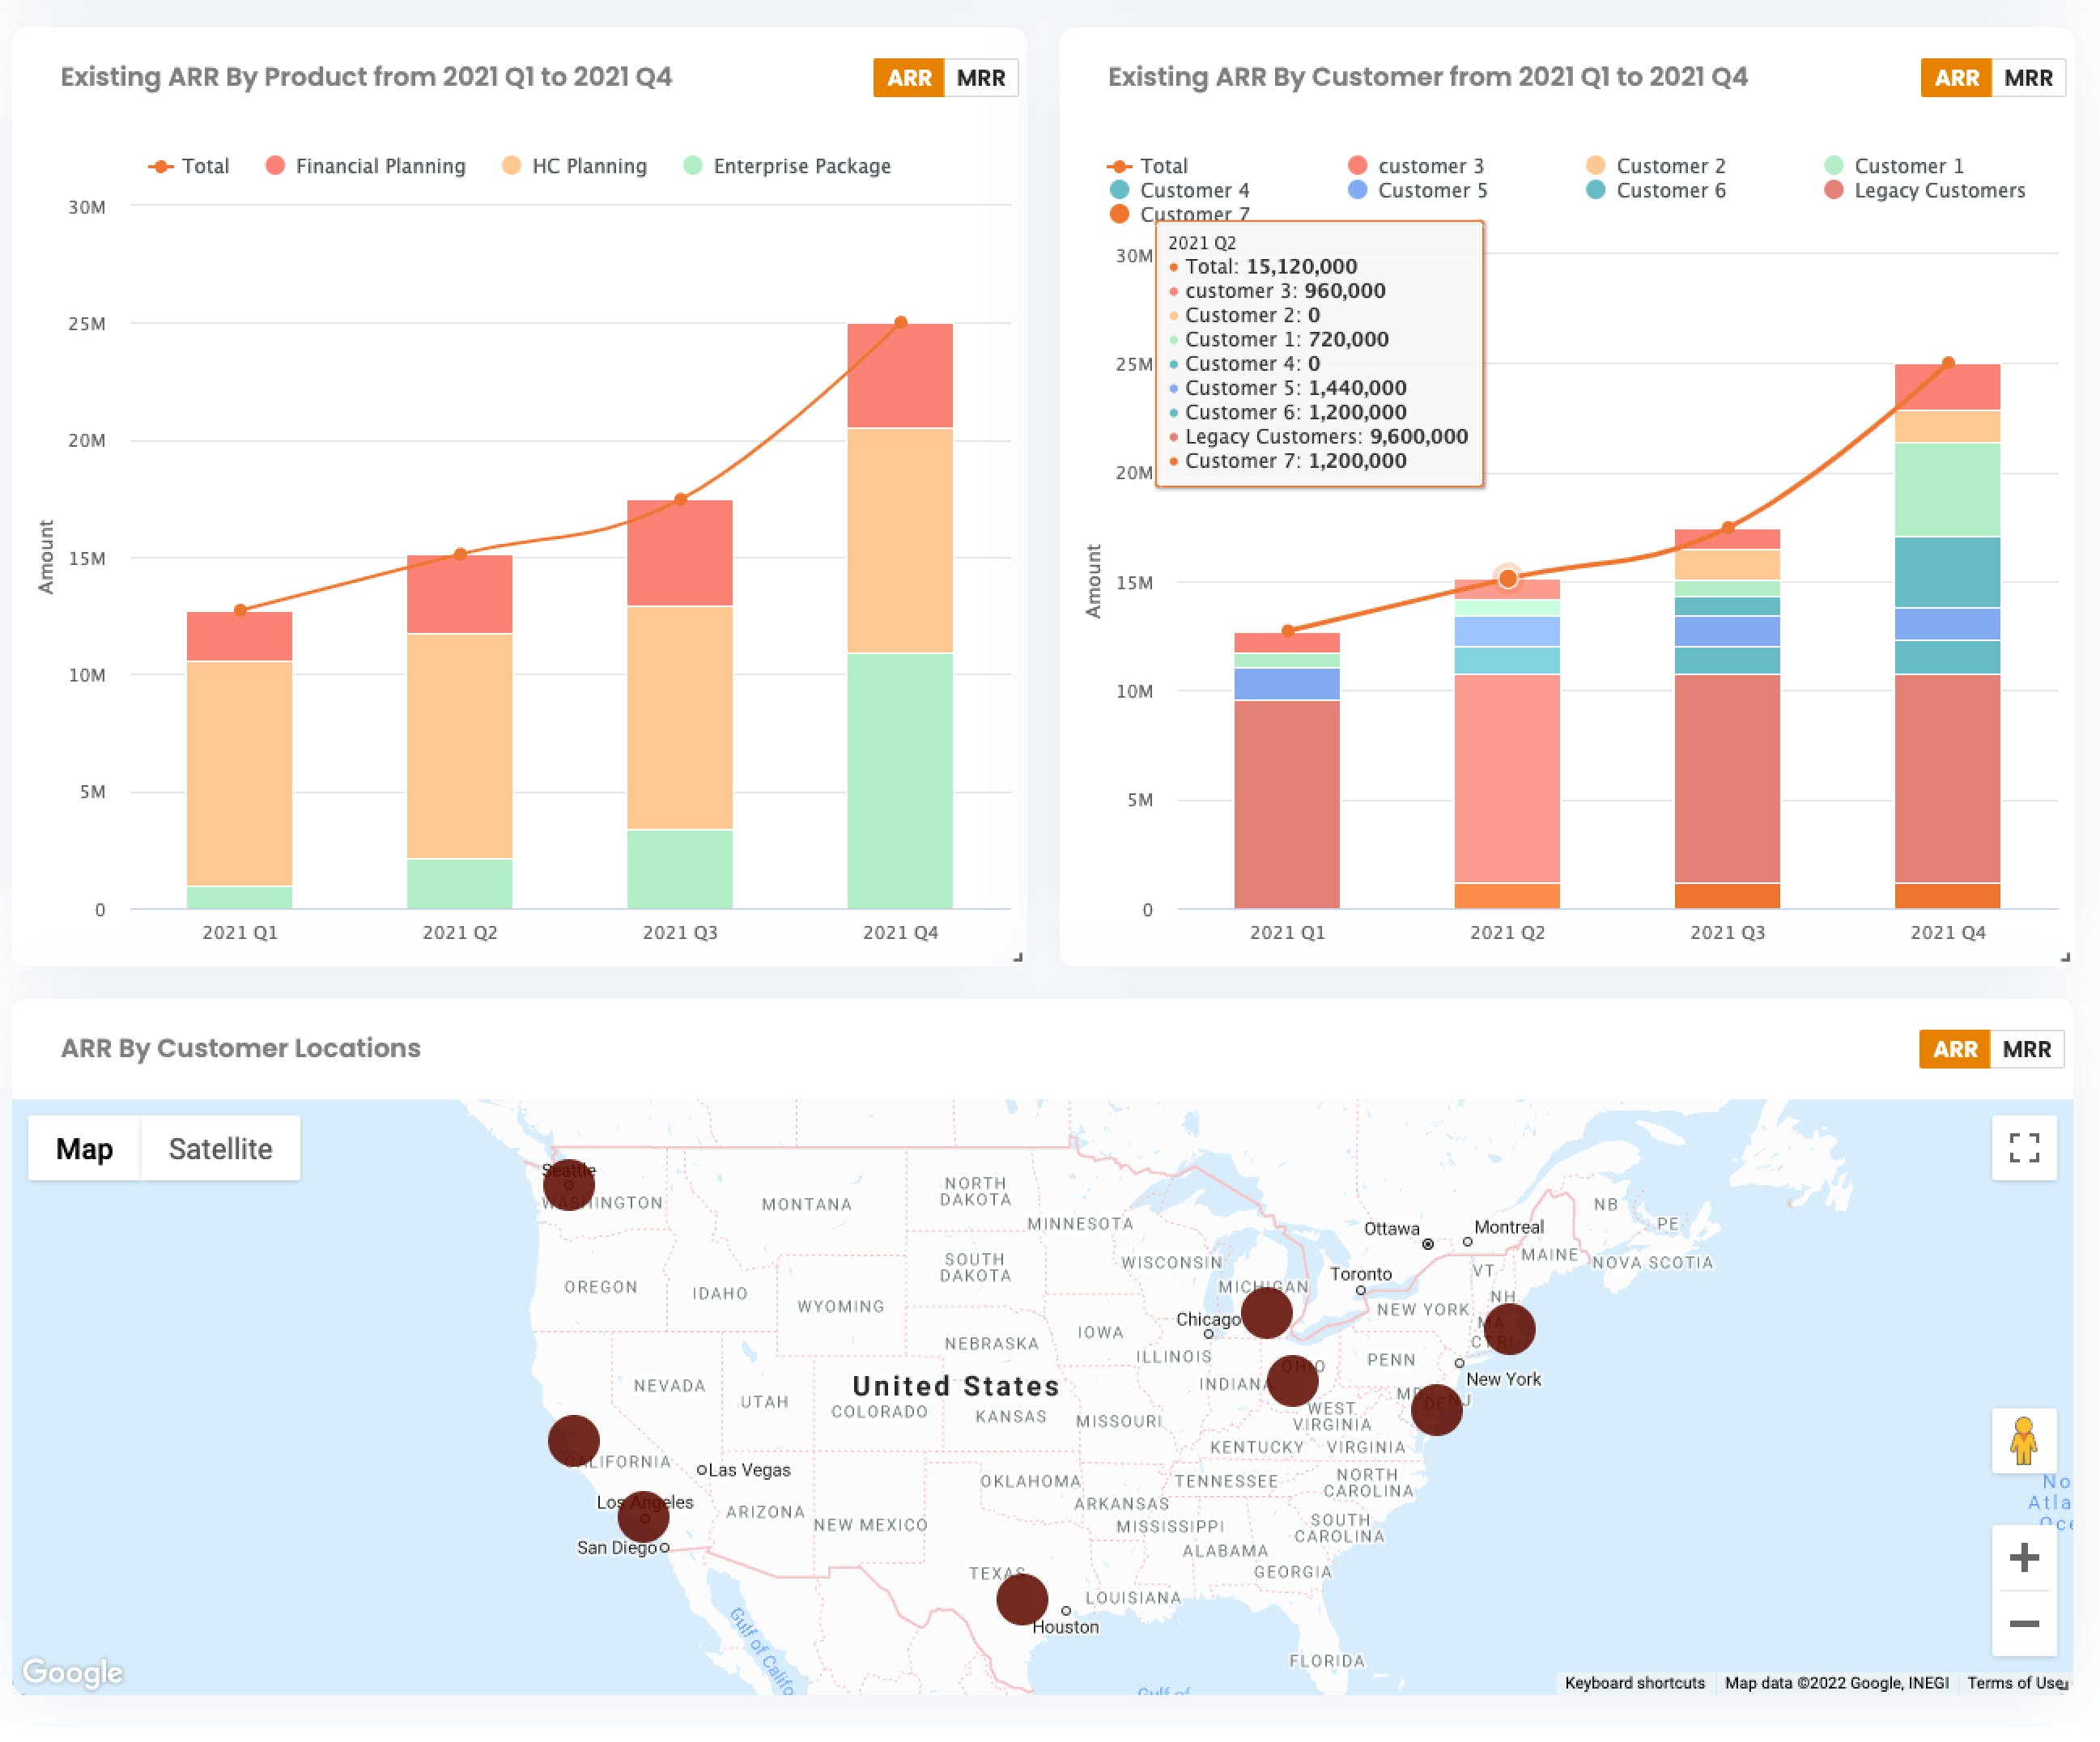The width and height of the screenshot is (2100, 1742).
Task: Open the Terms of Use link
Action: pos(2015,1683)
